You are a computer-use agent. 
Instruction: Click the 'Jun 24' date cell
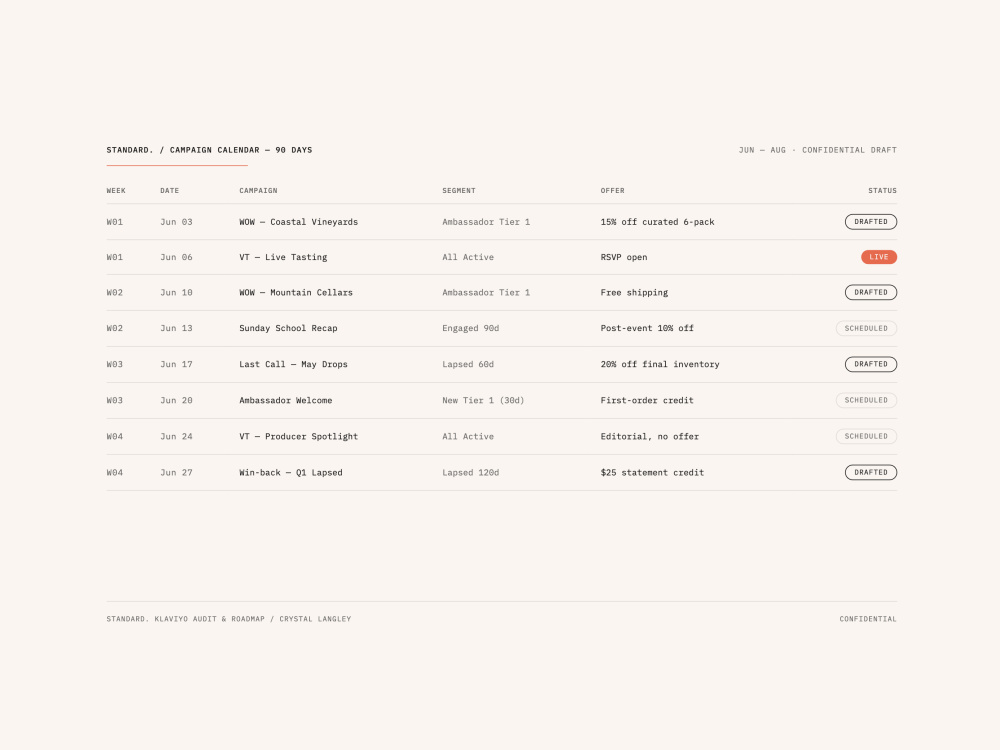click(176, 437)
